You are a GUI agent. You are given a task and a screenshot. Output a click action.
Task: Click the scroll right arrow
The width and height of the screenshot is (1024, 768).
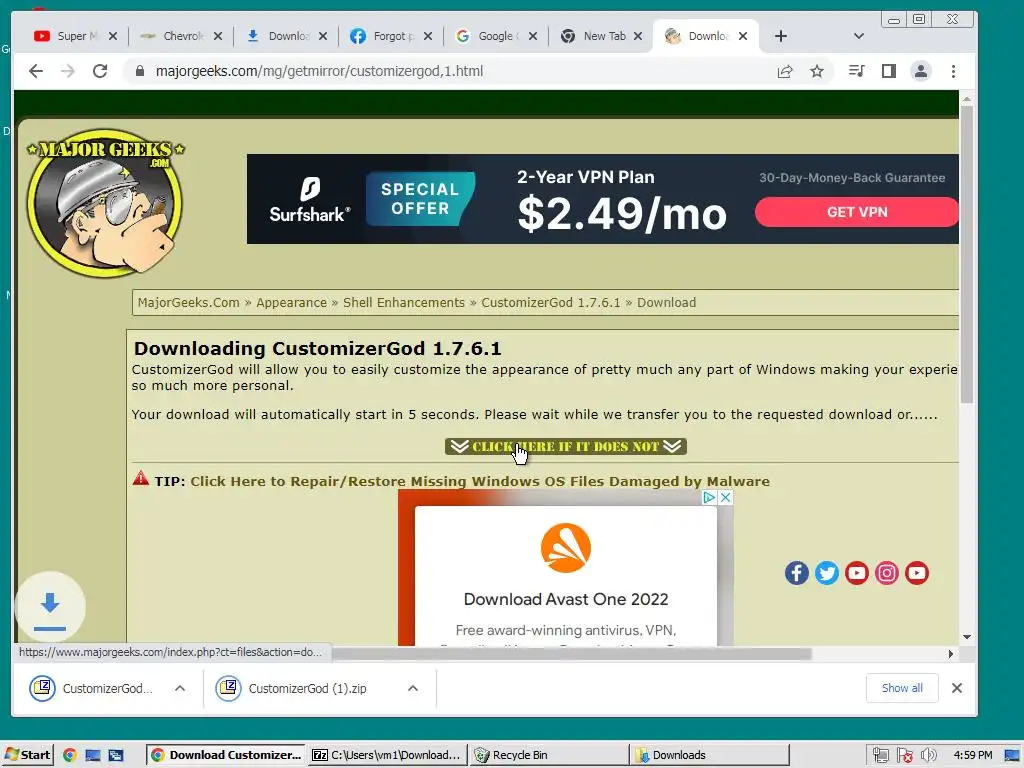click(x=951, y=654)
